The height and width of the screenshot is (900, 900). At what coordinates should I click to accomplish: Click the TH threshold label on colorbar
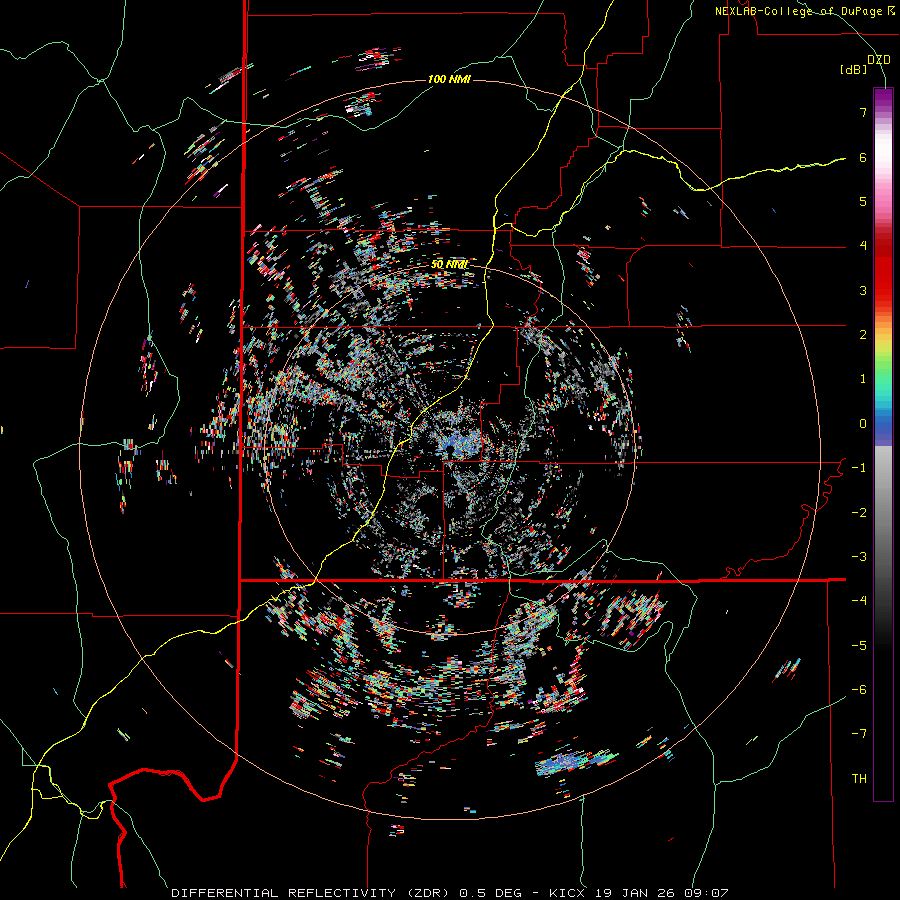[x=859, y=779]
